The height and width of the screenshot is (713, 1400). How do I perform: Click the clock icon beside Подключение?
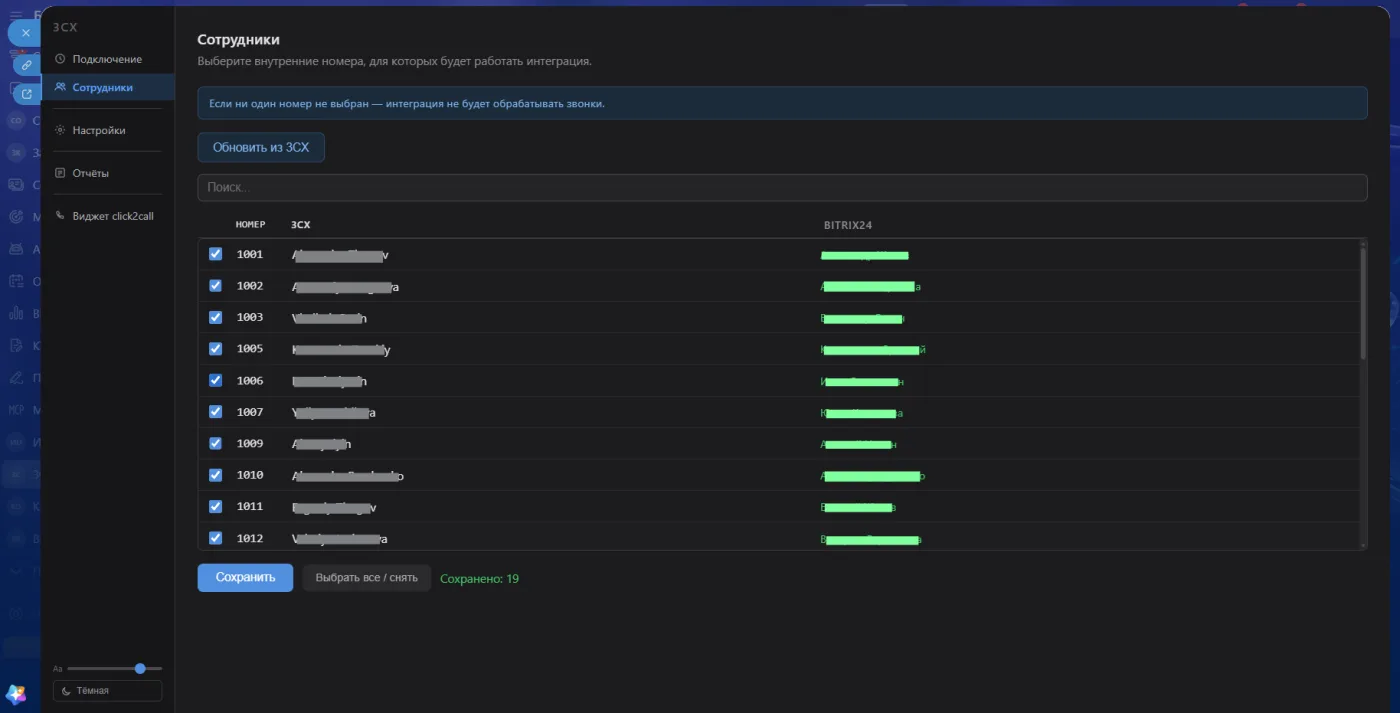click(x=60, y=59)
